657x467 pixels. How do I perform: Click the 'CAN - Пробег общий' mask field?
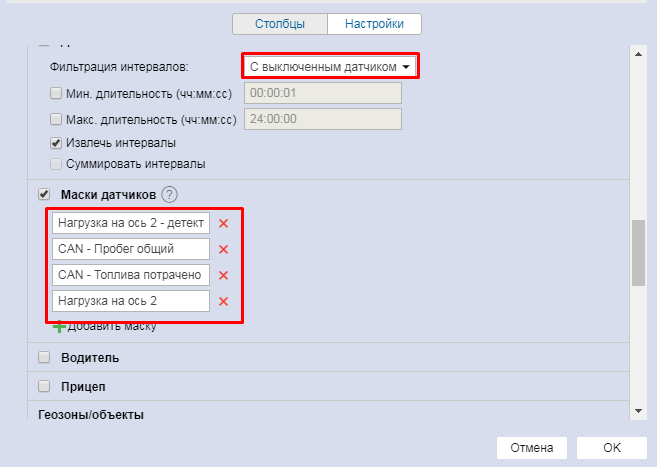tap(131, 249)
